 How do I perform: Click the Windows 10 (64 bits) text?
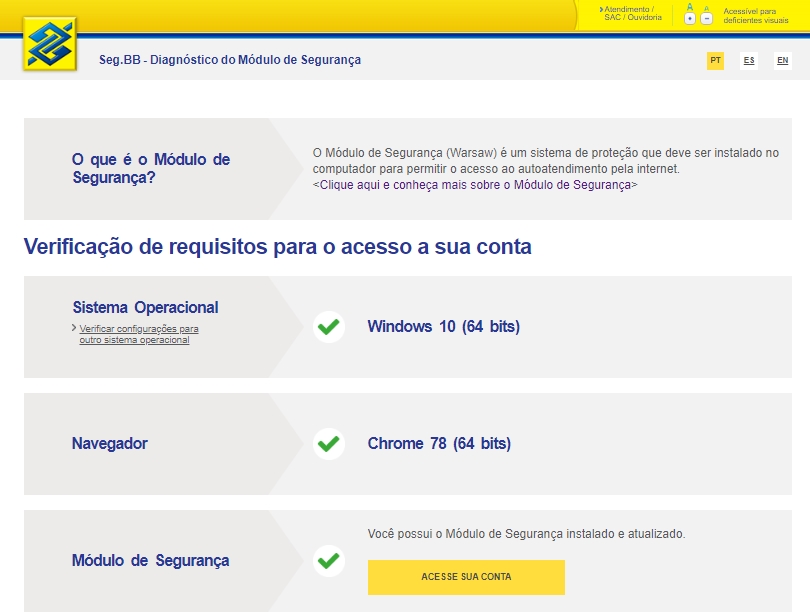coord(444,326)
